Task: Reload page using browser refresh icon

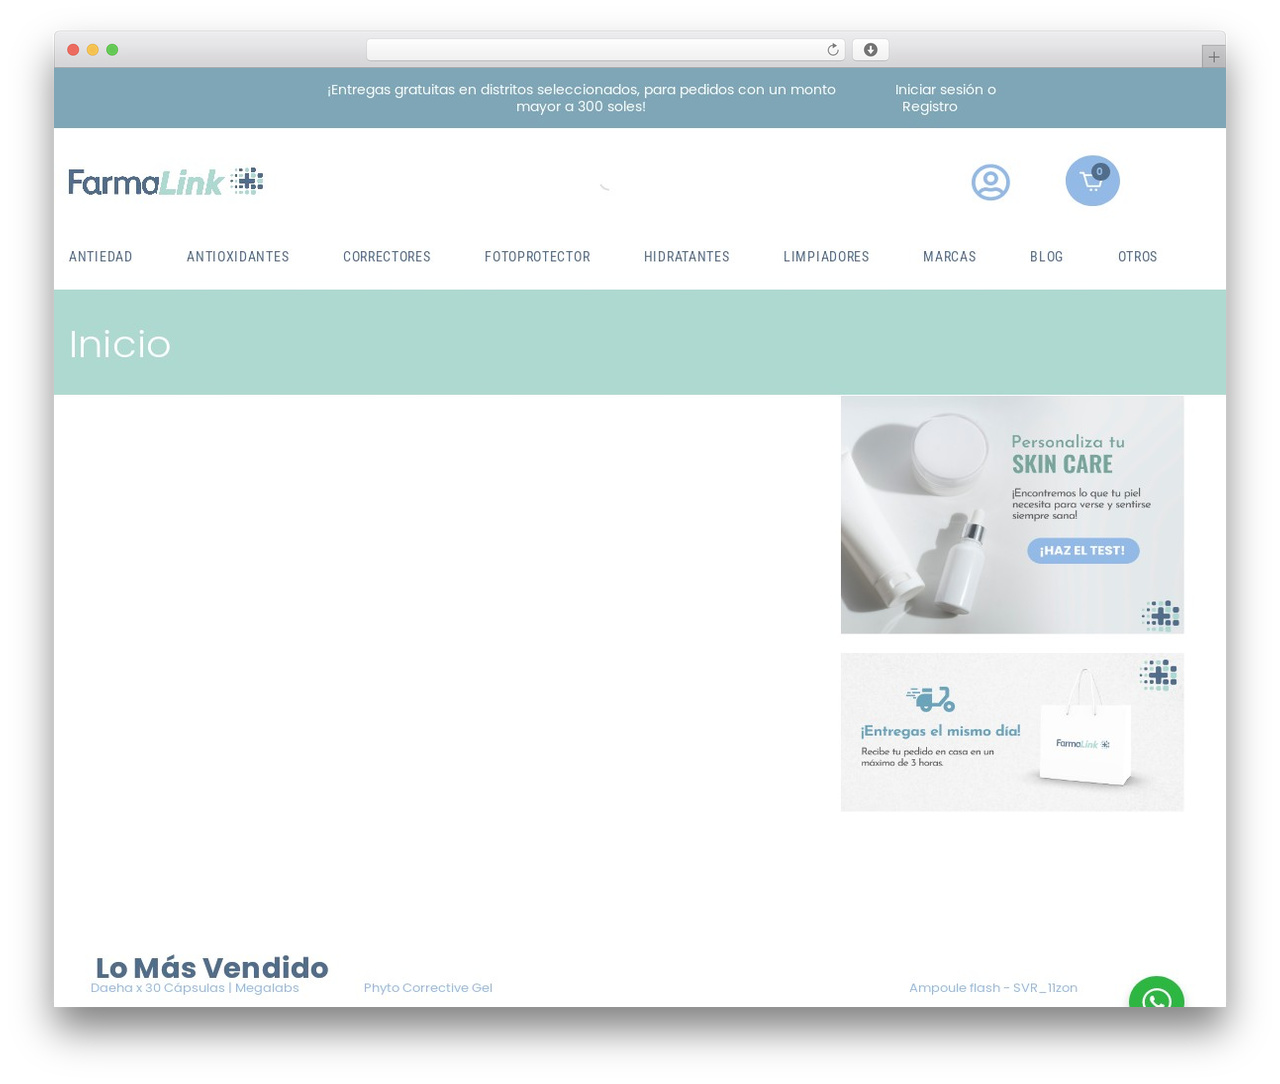Action: (832, 50)
